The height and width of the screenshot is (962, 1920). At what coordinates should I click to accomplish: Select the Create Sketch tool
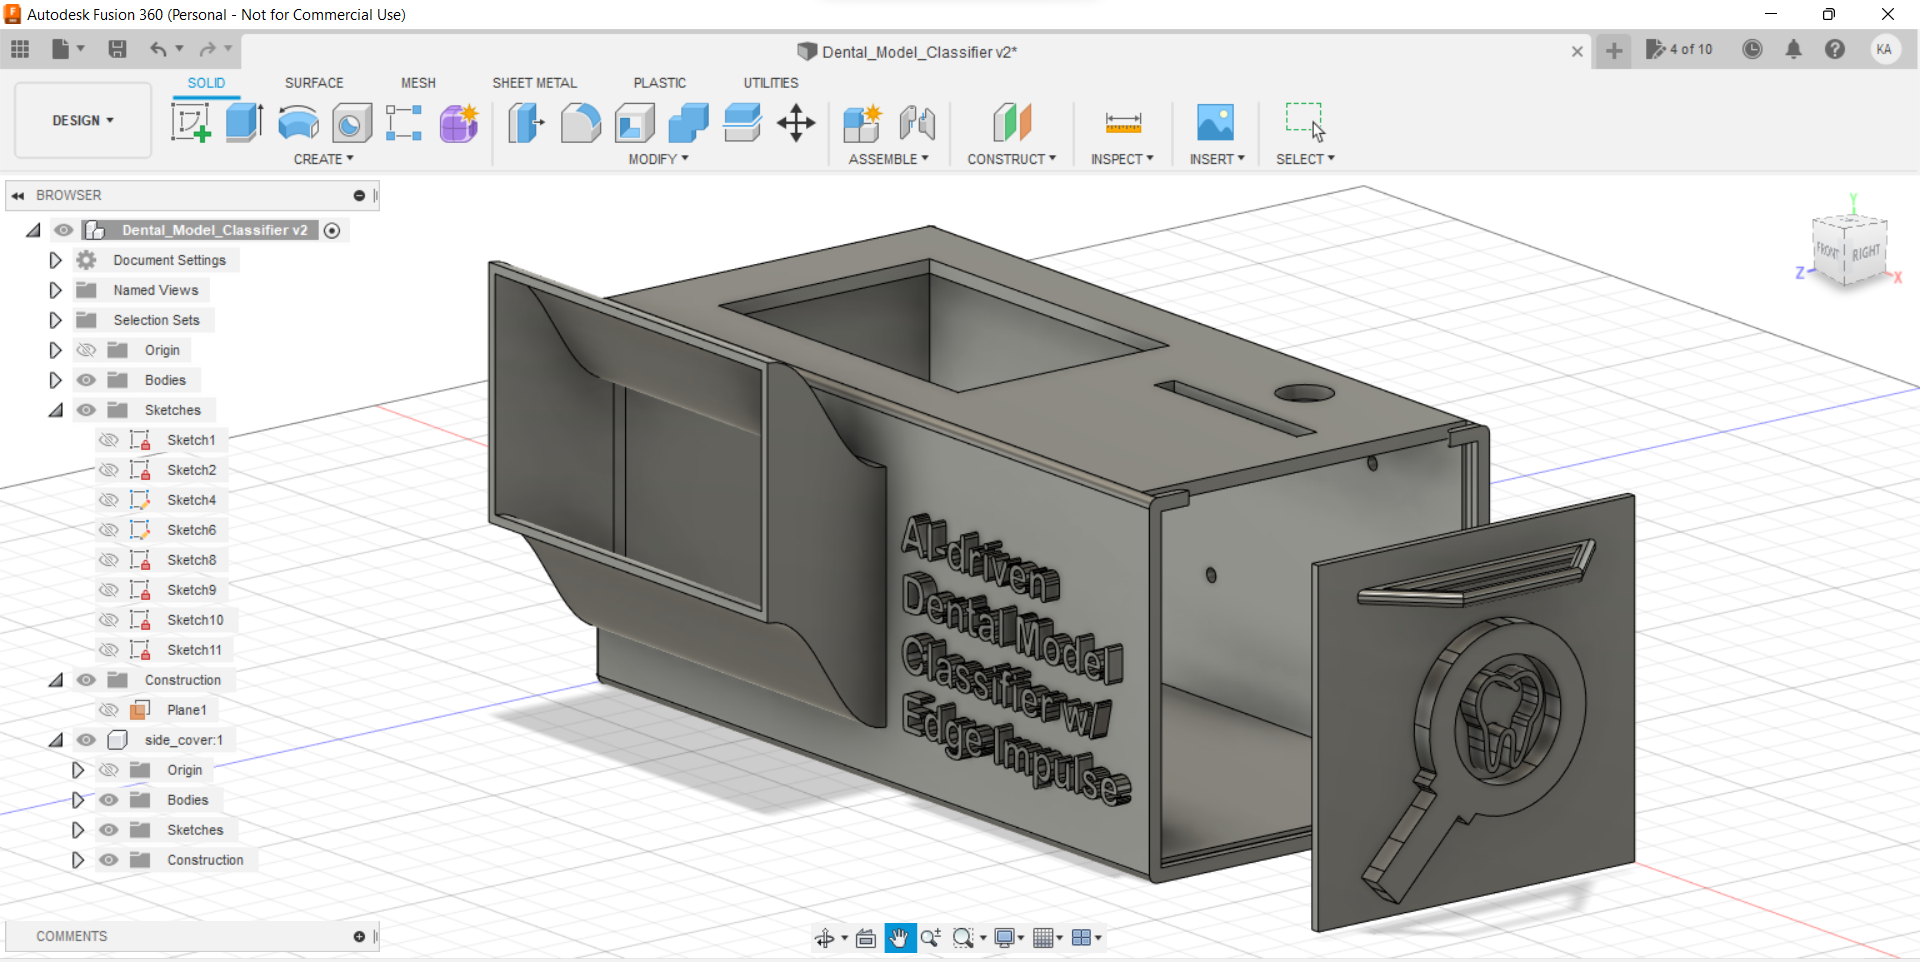(x=190, y=123)
